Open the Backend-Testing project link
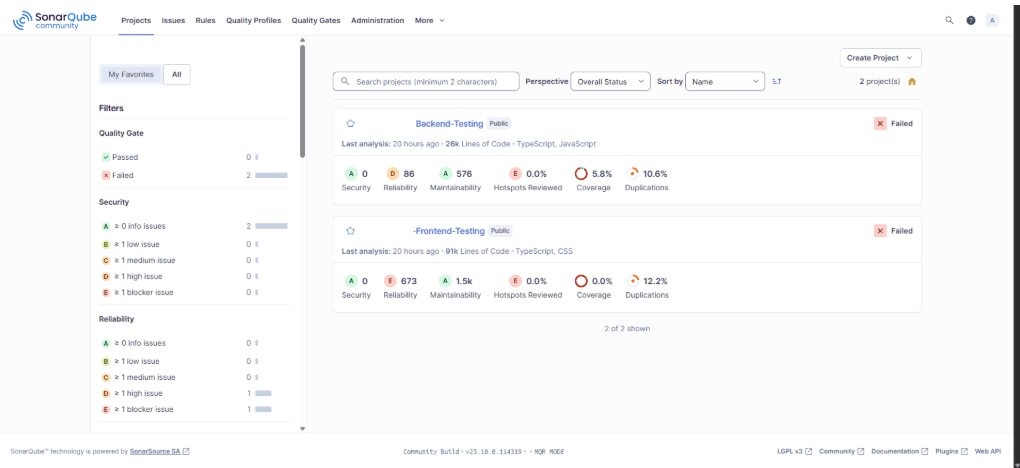 pos(450,123)
